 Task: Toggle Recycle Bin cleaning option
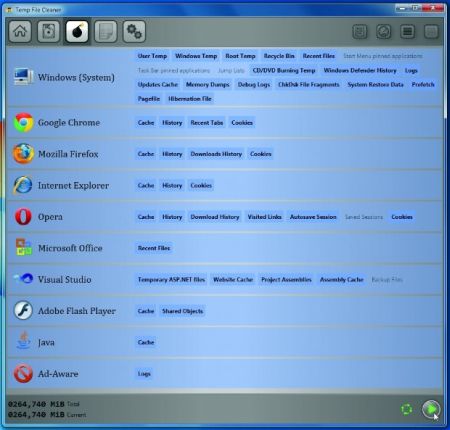coord(279,56)
